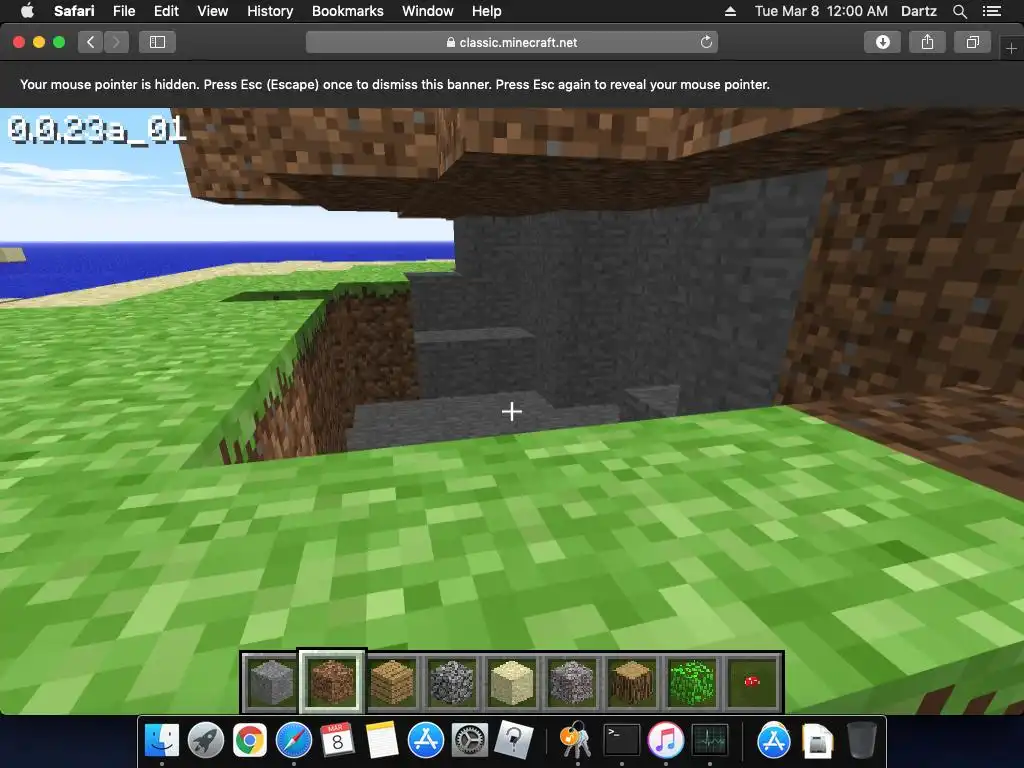Open the Safari share menu

point(927,42)
